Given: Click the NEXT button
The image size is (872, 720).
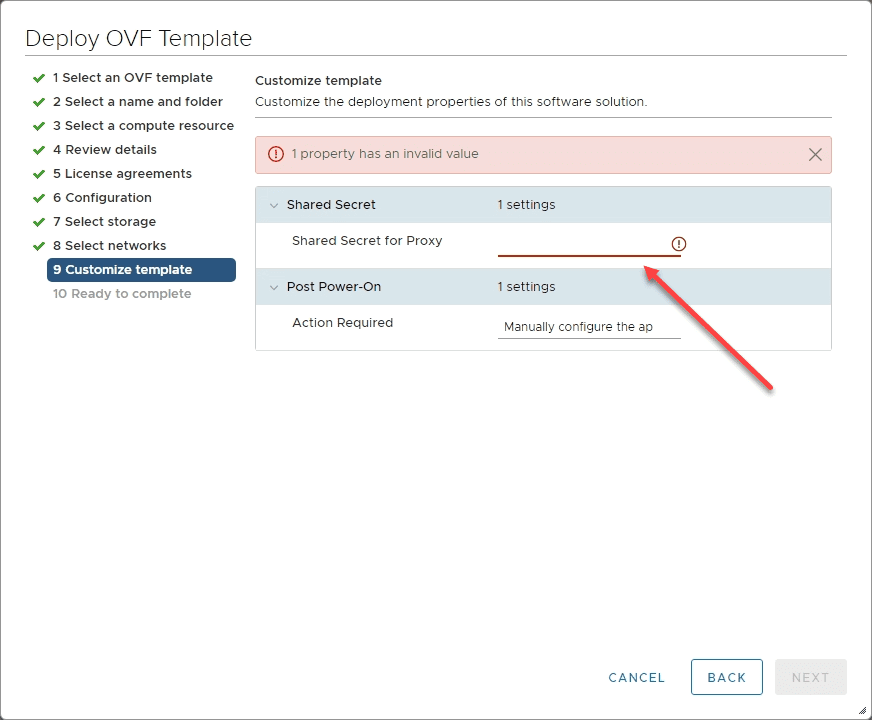Looking at the screenshot, I should [810, 677].
